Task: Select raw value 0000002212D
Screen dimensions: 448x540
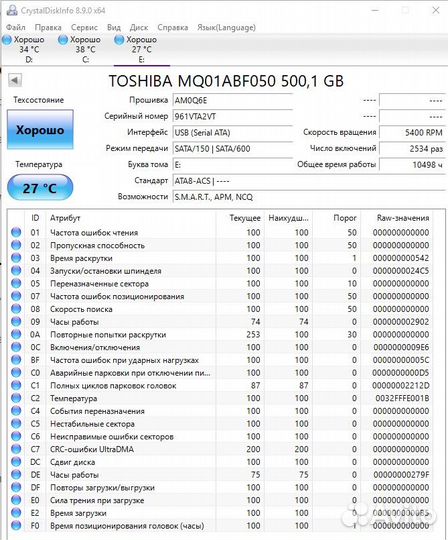Action: [401, 386]
